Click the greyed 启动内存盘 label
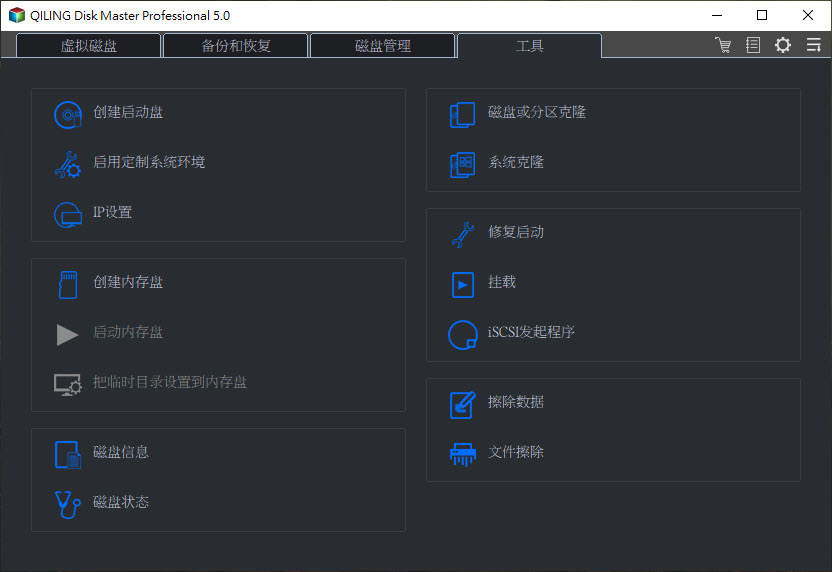Image resolution: width=832 pixels, height=572 pixels. click(x=128, y=332)
